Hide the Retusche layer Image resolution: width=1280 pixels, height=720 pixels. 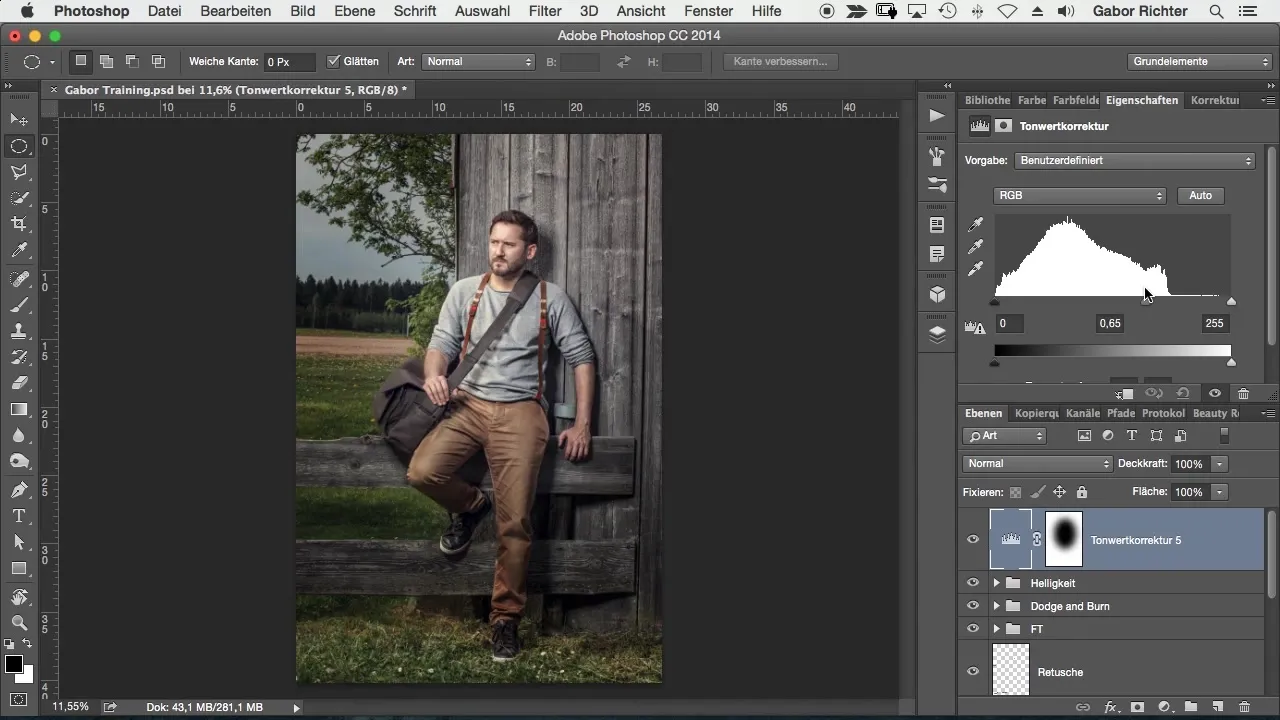tap(973, 672)
